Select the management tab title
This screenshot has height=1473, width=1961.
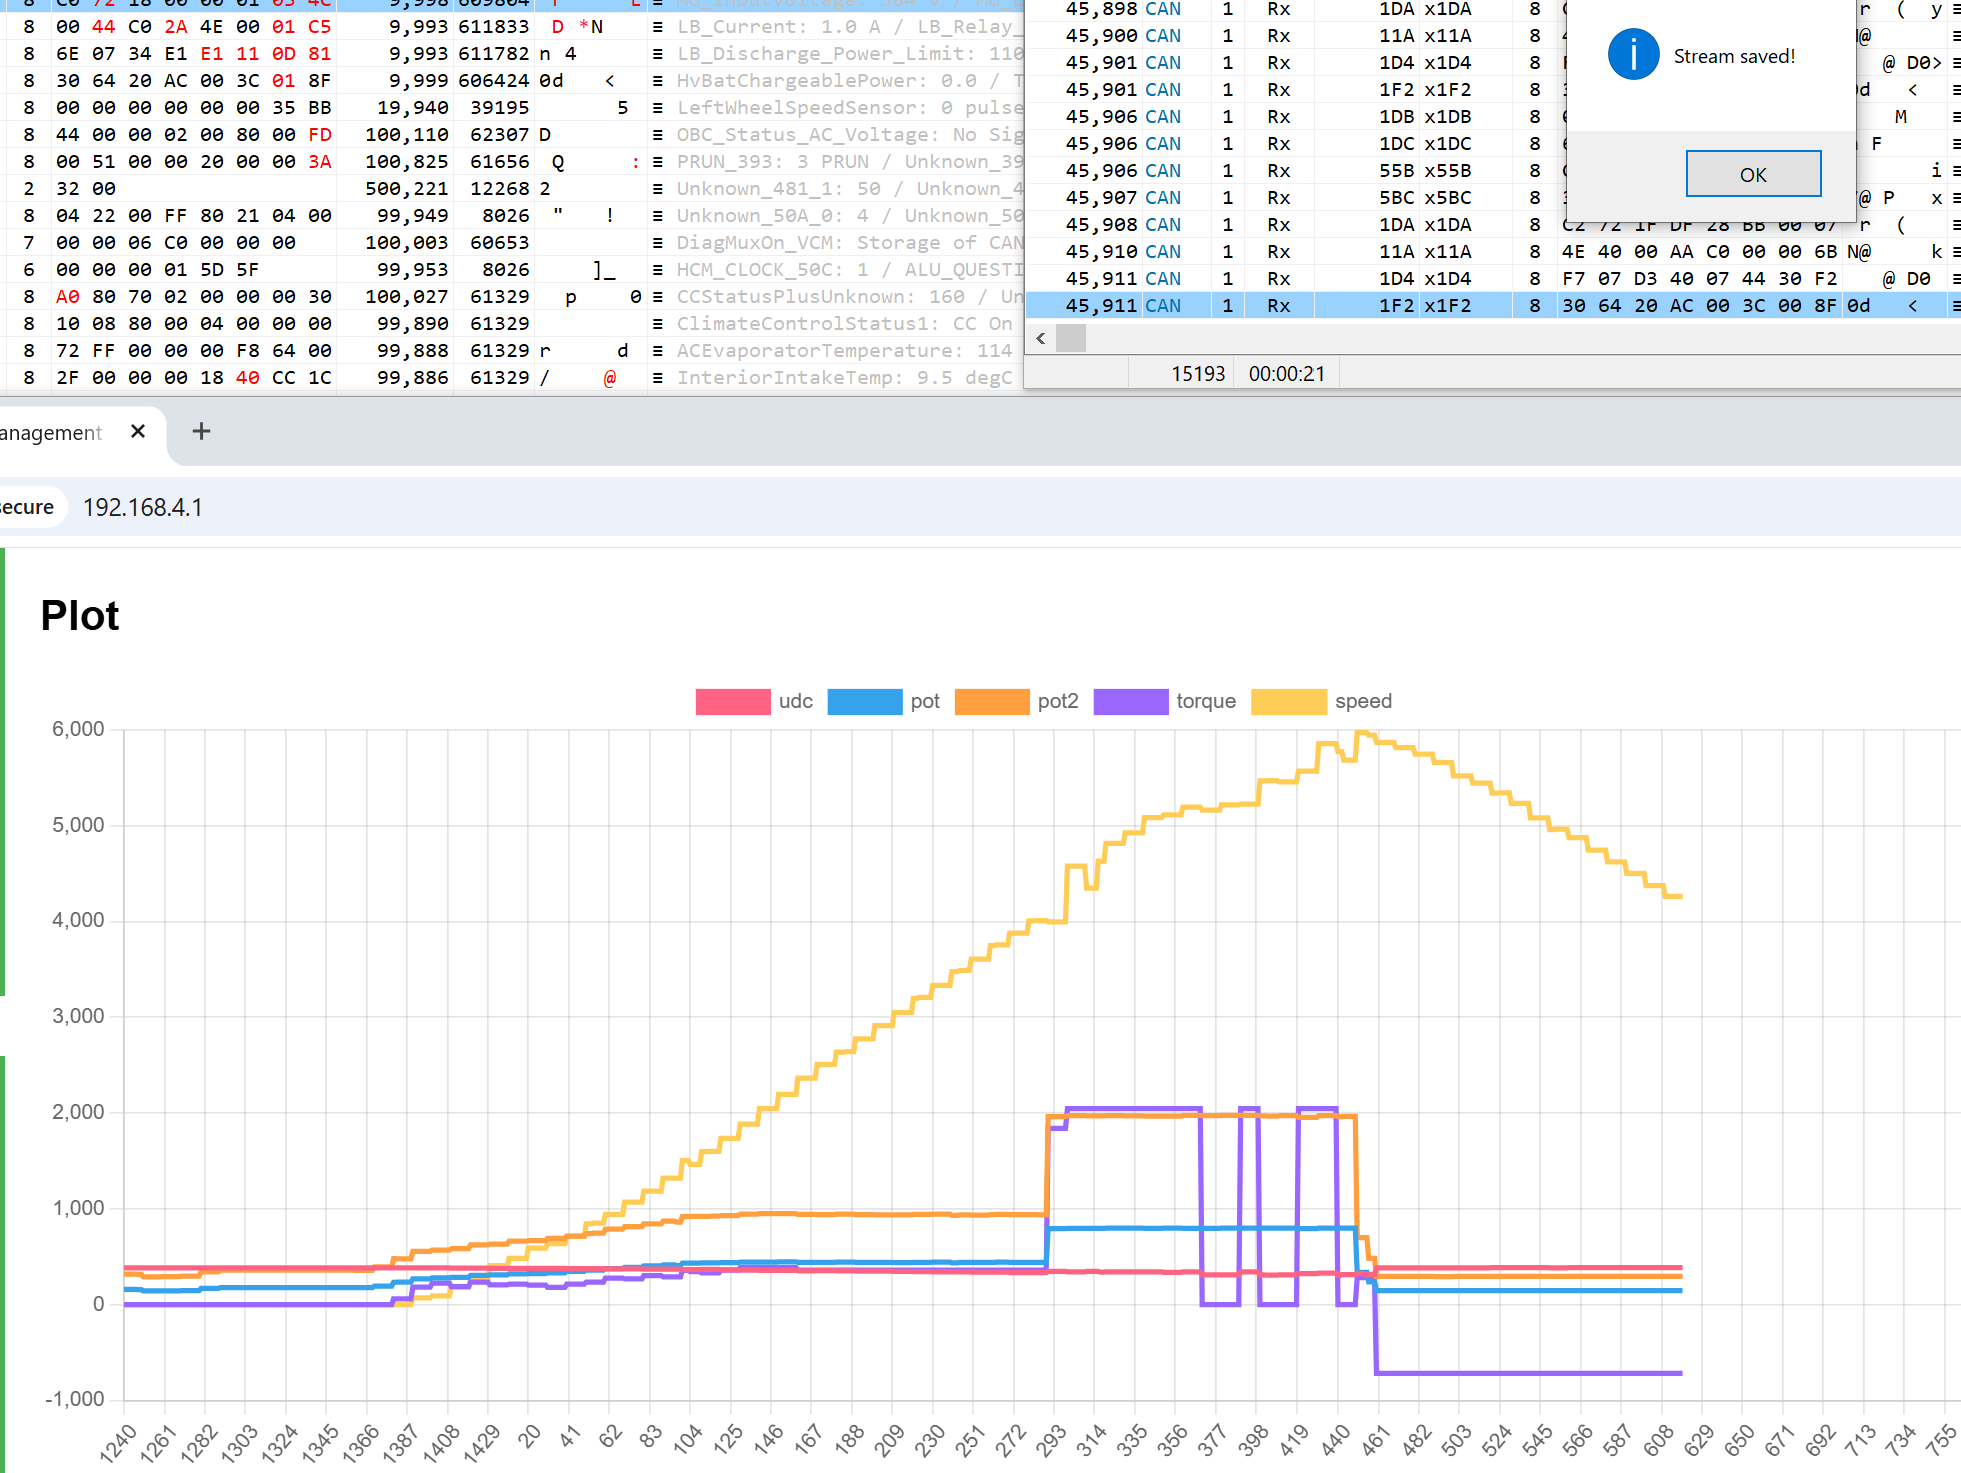click(x=50, y=432)
